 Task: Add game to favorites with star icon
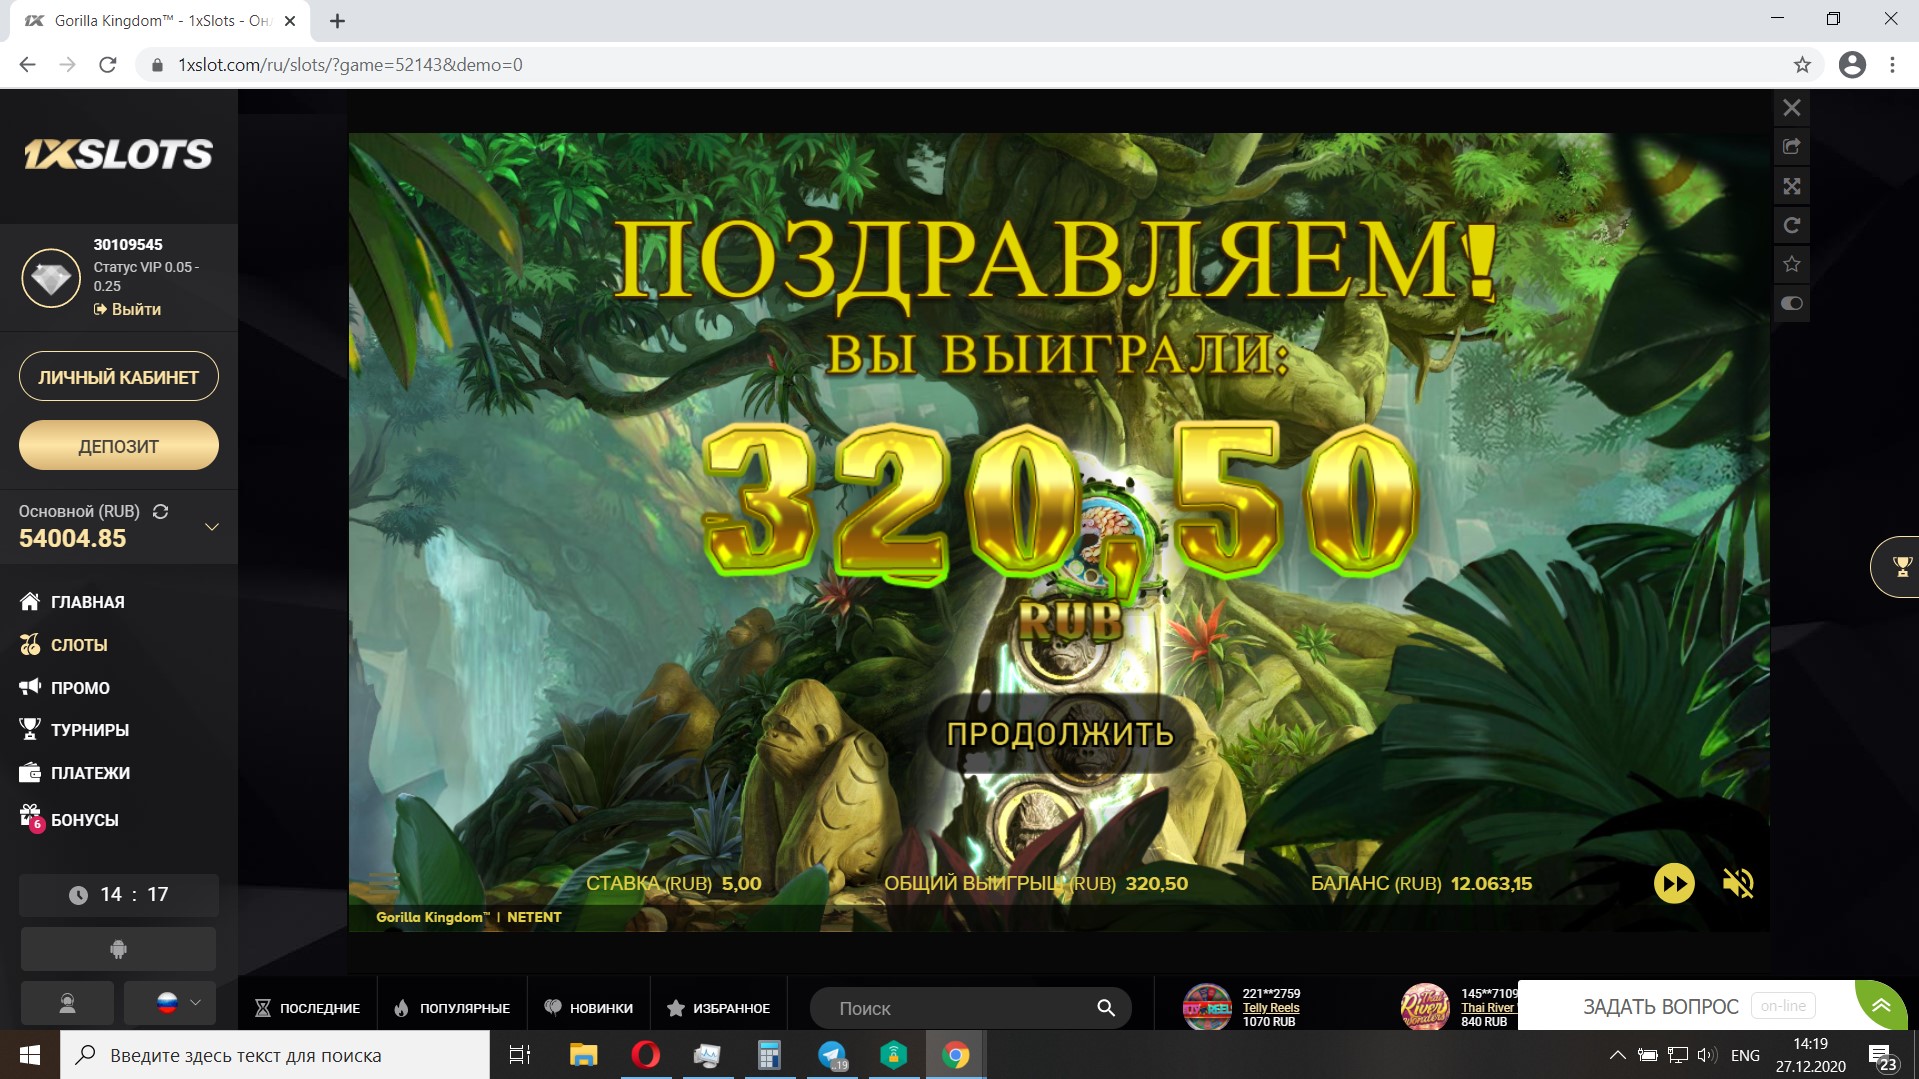tap(1791, 264)
